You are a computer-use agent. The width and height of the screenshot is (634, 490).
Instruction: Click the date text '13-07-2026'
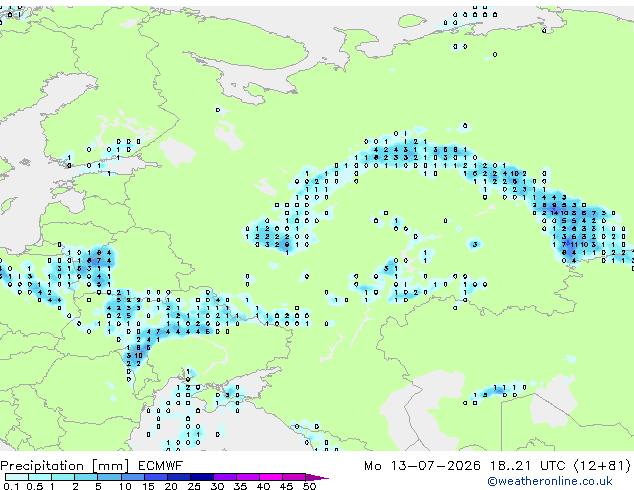435,466
